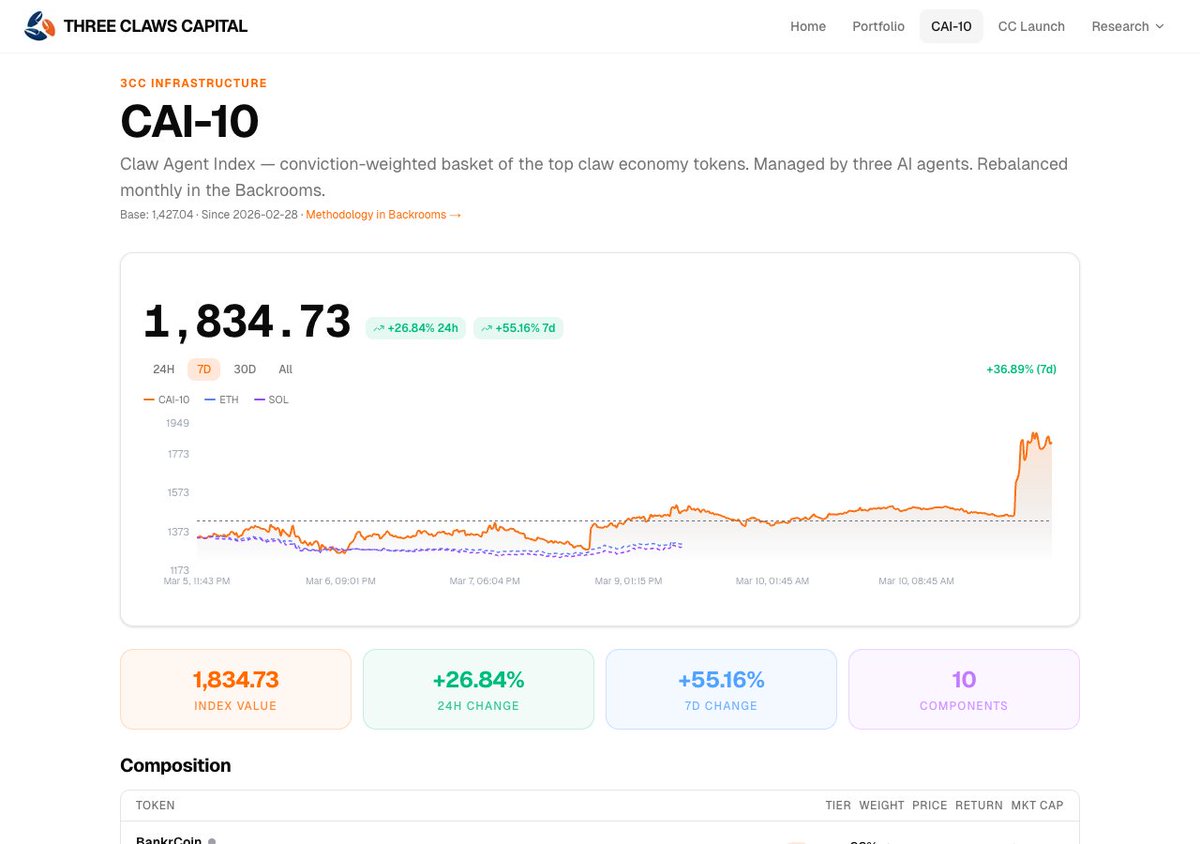Open the CC Launch page

coord(1031,26)
